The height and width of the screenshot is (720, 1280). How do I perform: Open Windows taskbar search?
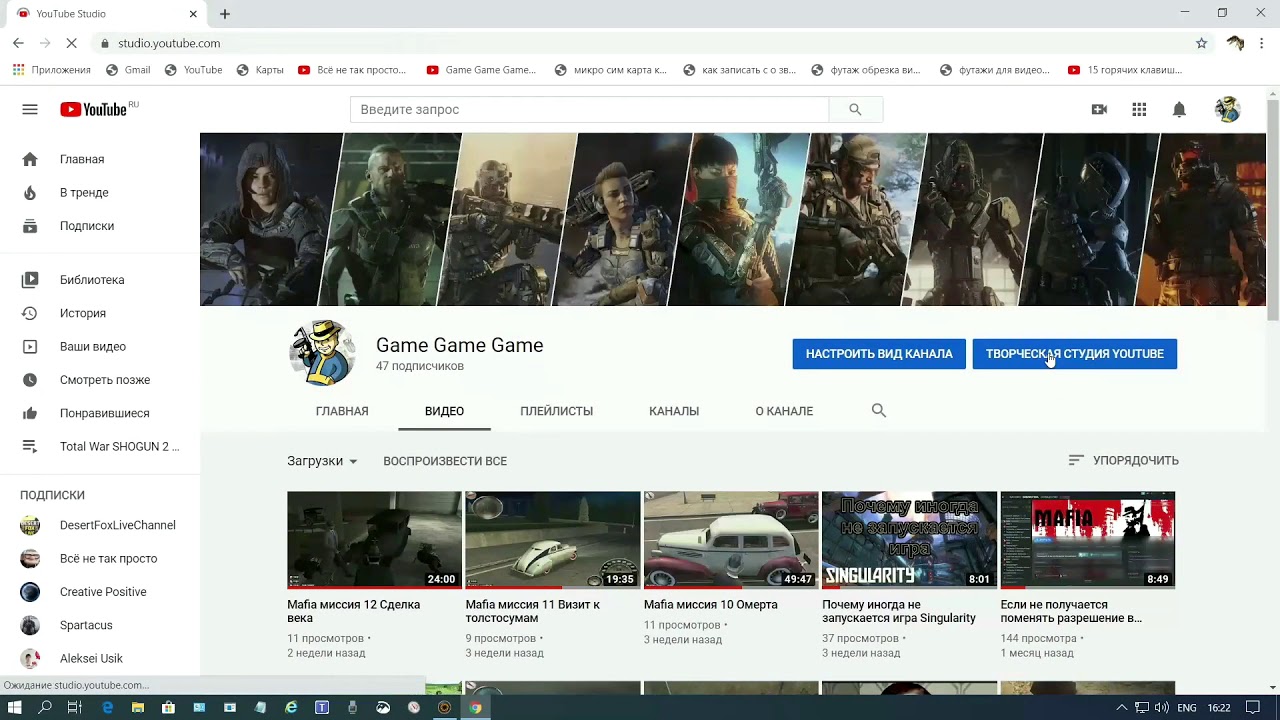tap(45, 707)
